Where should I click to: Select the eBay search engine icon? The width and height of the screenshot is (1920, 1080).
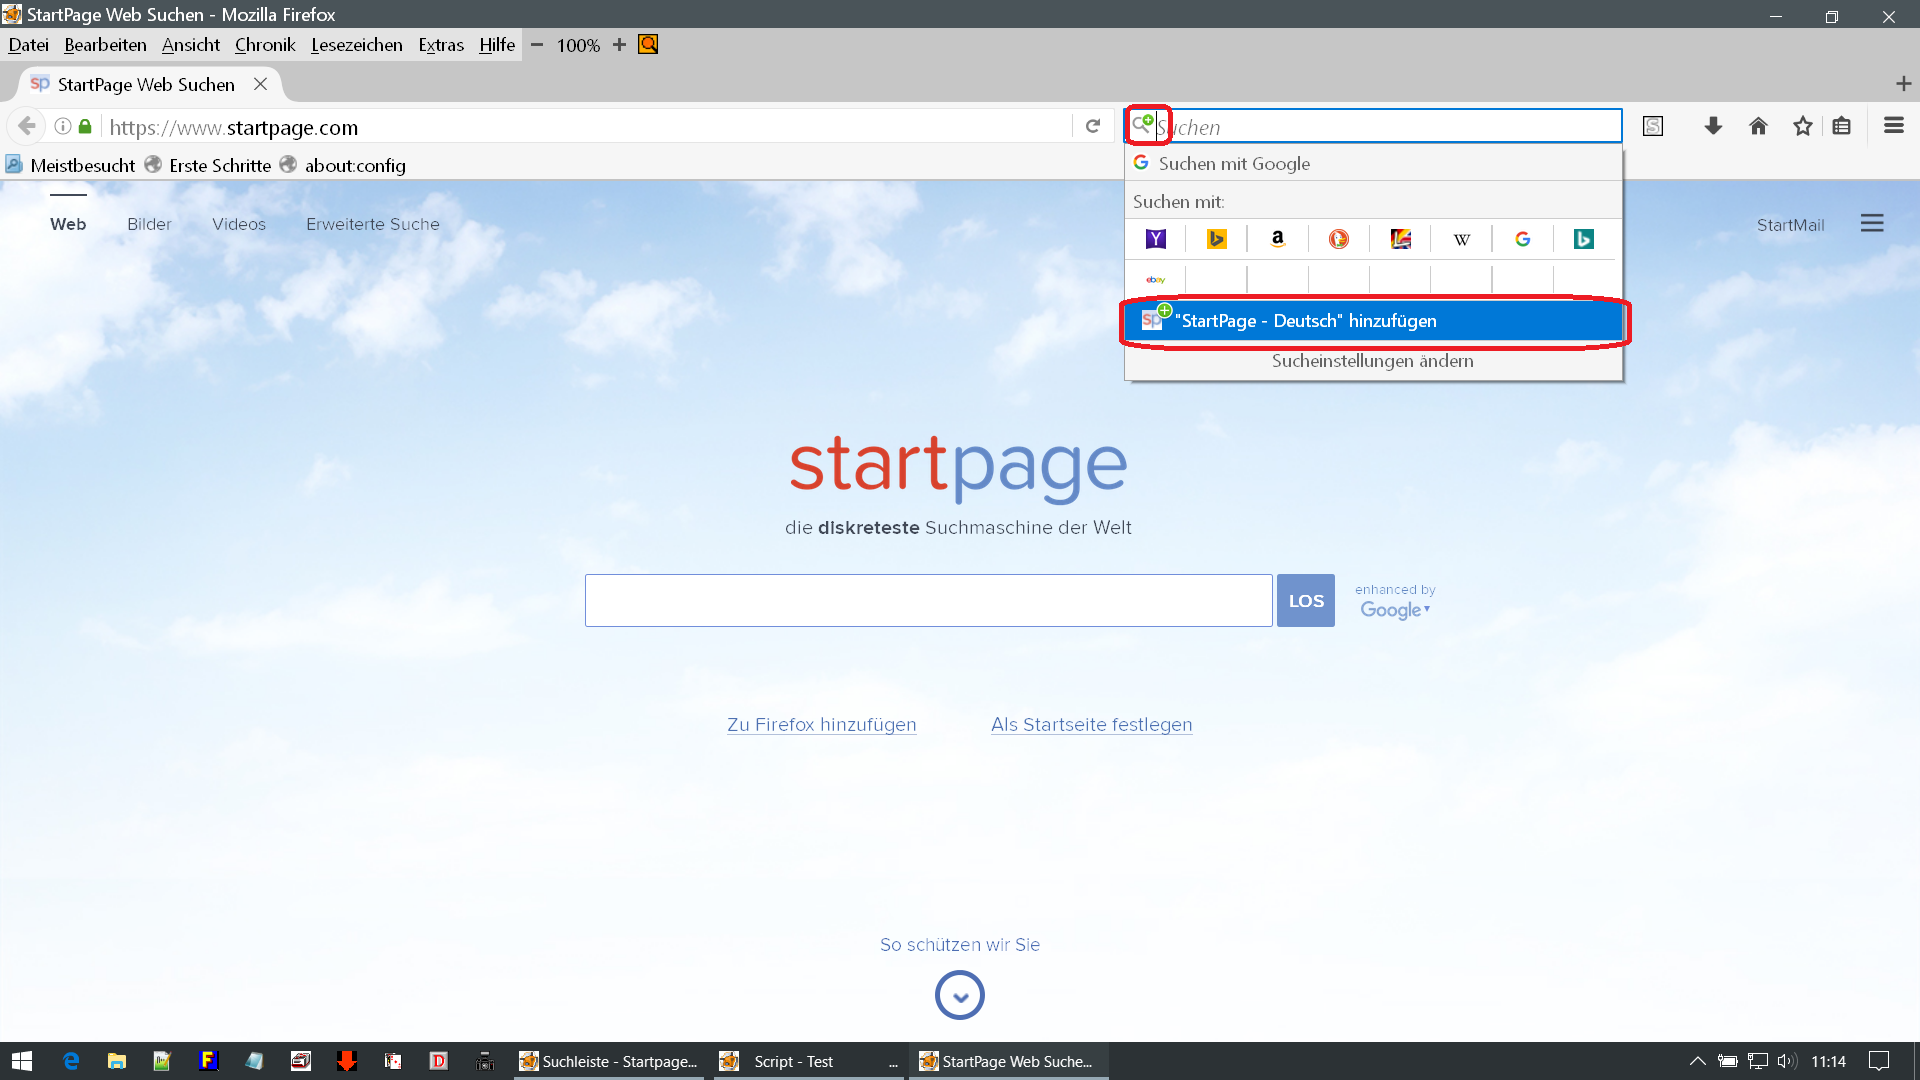(x=1156, y=280)
